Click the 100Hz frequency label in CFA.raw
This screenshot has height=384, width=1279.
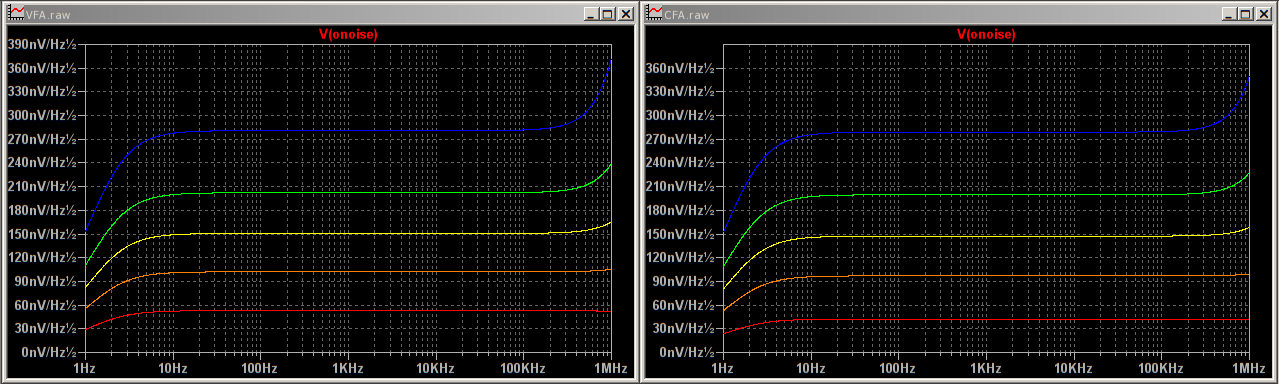(x=898, y=369)
